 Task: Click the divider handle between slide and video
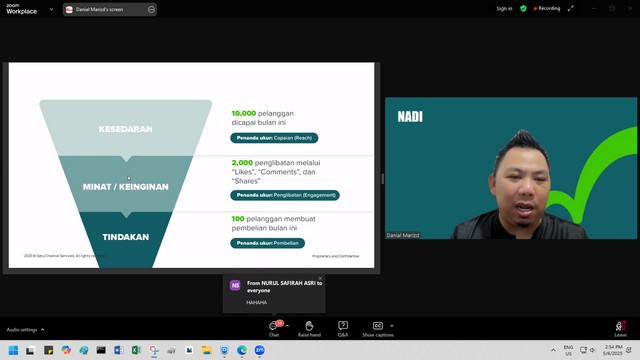coord(382,179)
